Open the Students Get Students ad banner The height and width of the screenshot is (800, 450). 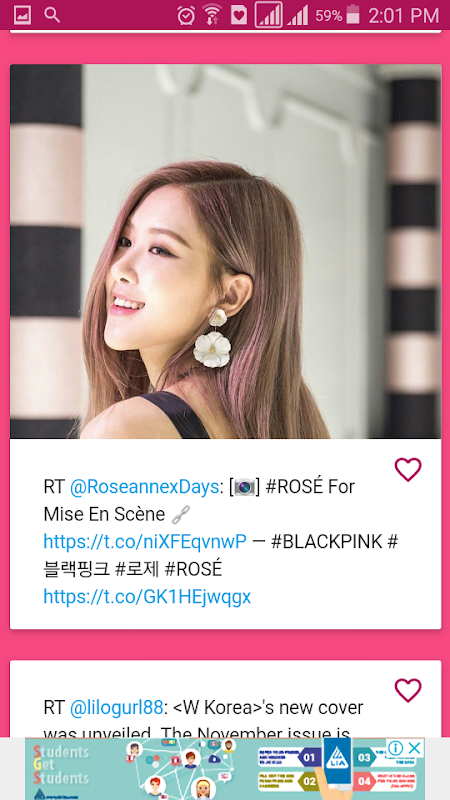[225, 769]
